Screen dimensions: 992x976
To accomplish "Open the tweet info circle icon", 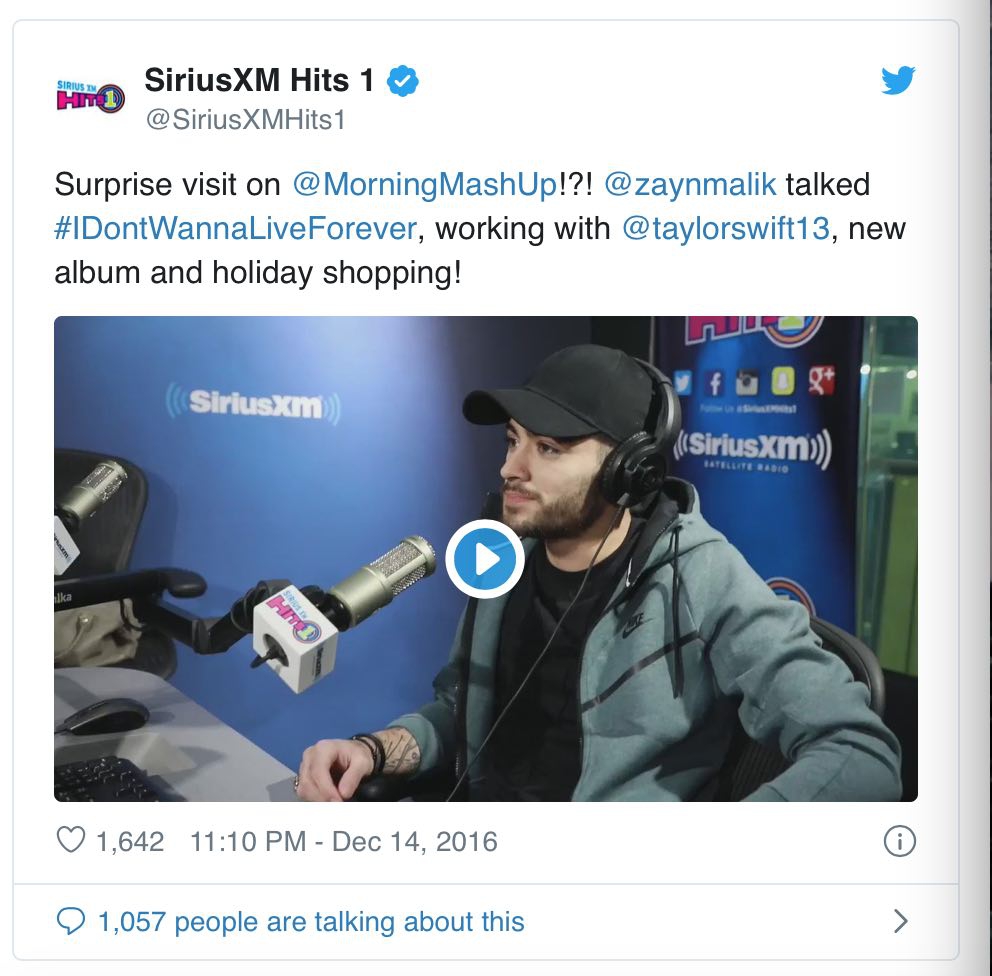I will point(899,841).
